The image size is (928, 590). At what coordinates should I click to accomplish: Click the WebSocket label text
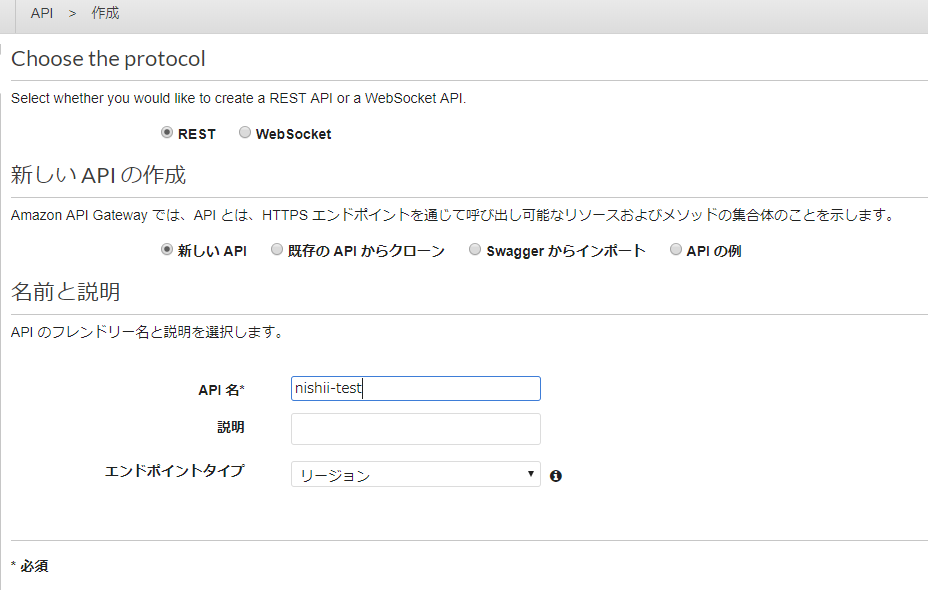pos(293,134)
